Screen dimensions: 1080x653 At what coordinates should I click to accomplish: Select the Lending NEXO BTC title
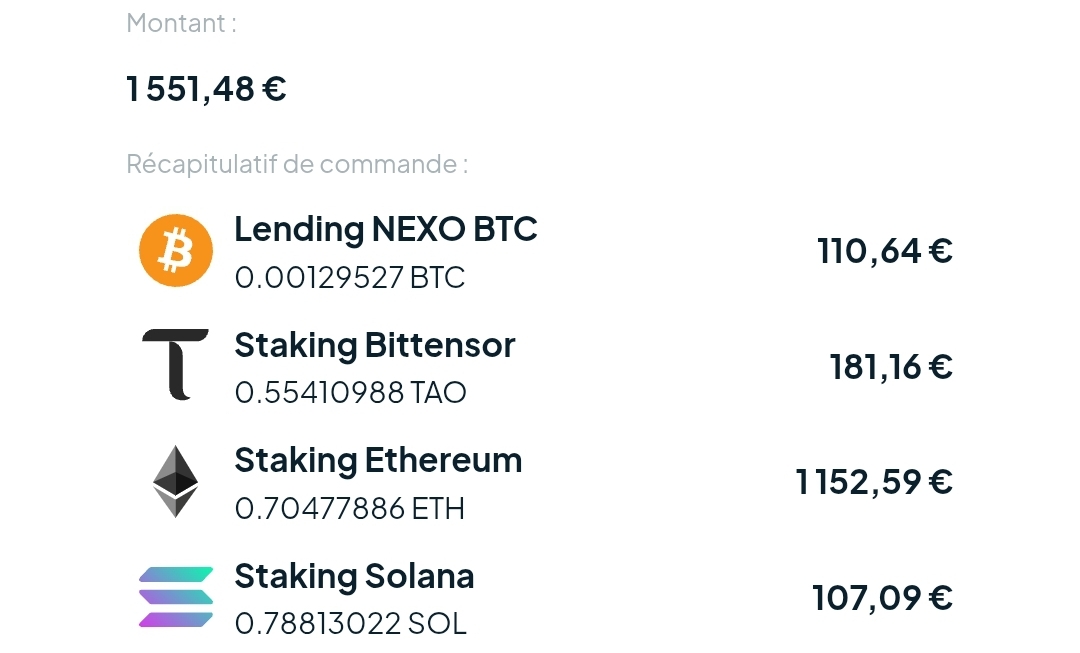[386, 229]
